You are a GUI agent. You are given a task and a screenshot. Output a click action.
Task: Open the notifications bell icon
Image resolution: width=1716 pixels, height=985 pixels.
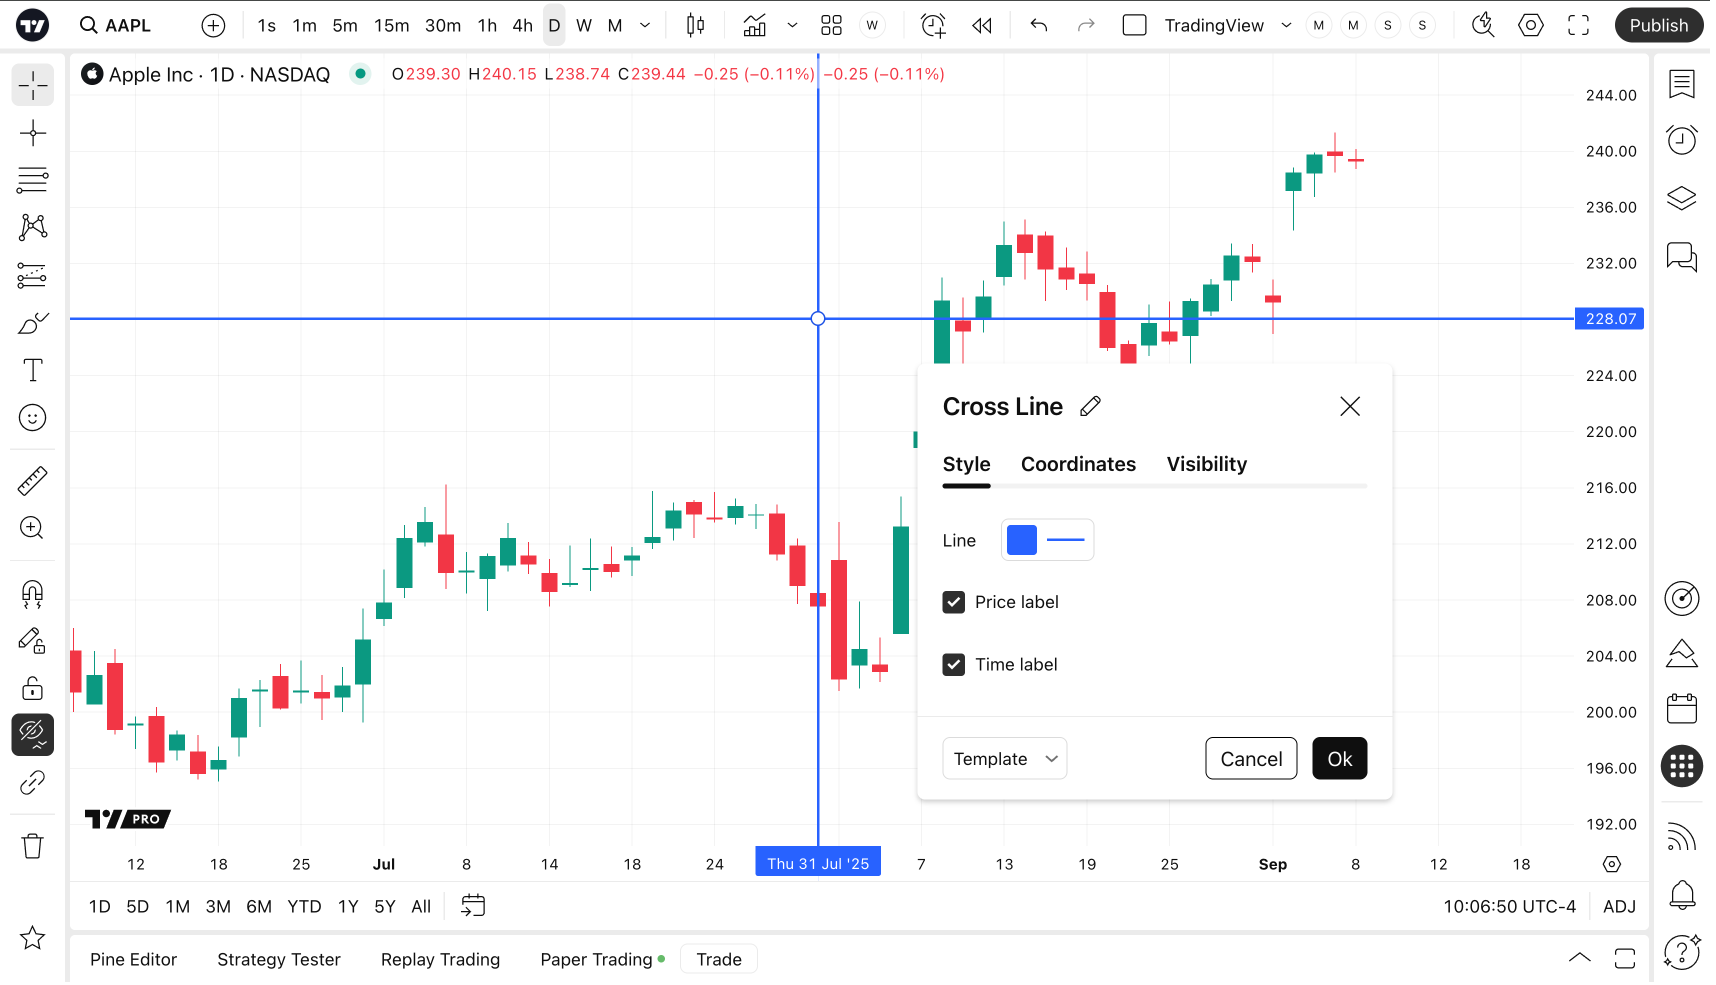pyautogui.click(x=1684, y=896)
